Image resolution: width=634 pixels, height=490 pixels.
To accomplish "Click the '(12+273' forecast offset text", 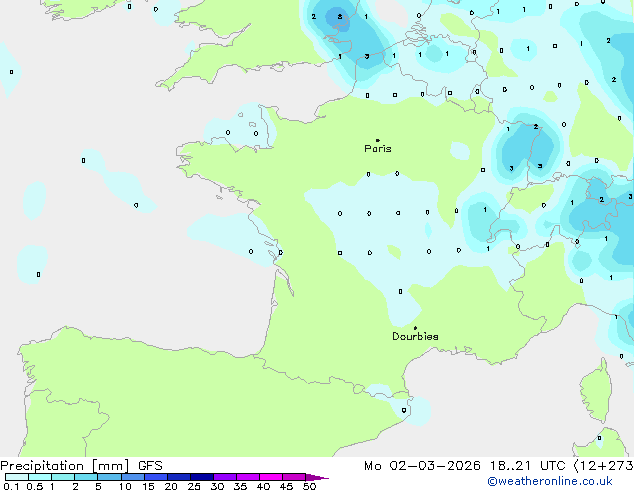I will pos(604,466).
